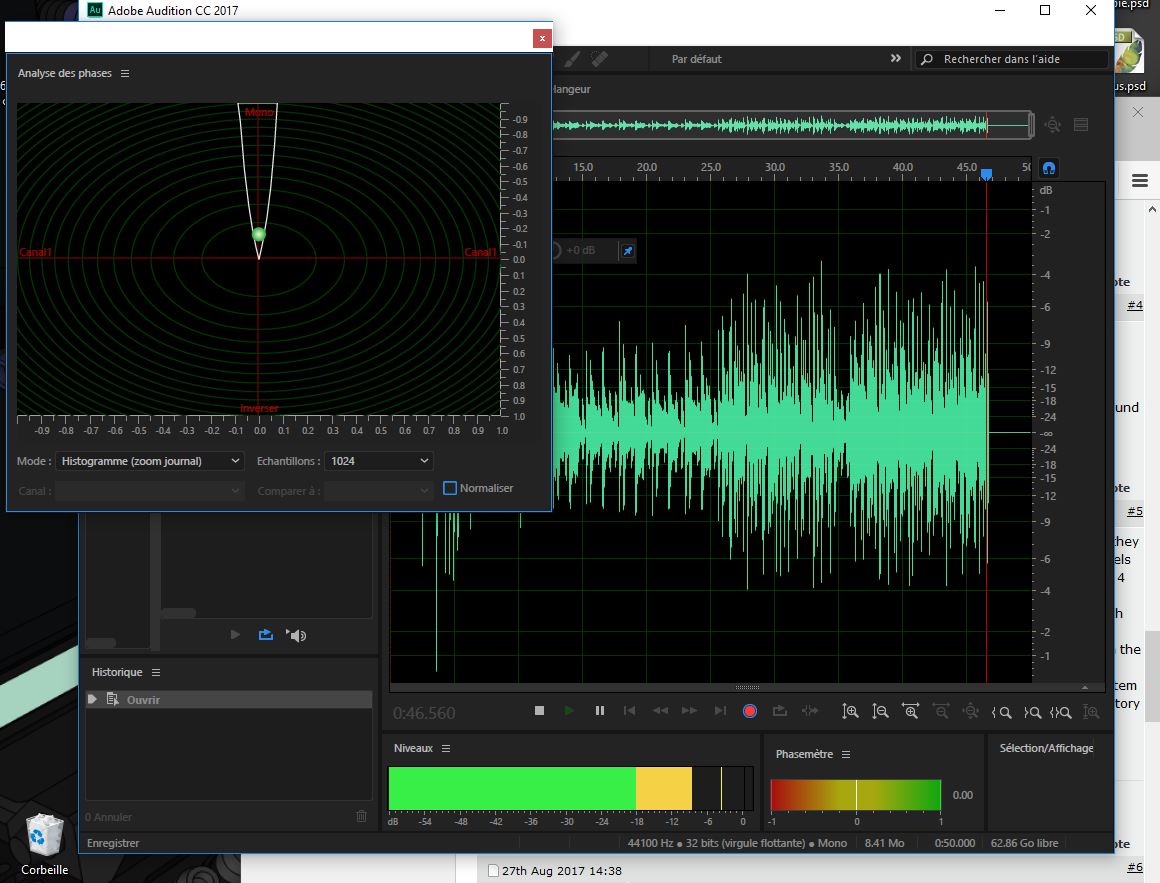Screen dimensions: 1160x883
Task: Toggle the blue loop playback icon
Action: pyautogui.click(x=265, y=634)
